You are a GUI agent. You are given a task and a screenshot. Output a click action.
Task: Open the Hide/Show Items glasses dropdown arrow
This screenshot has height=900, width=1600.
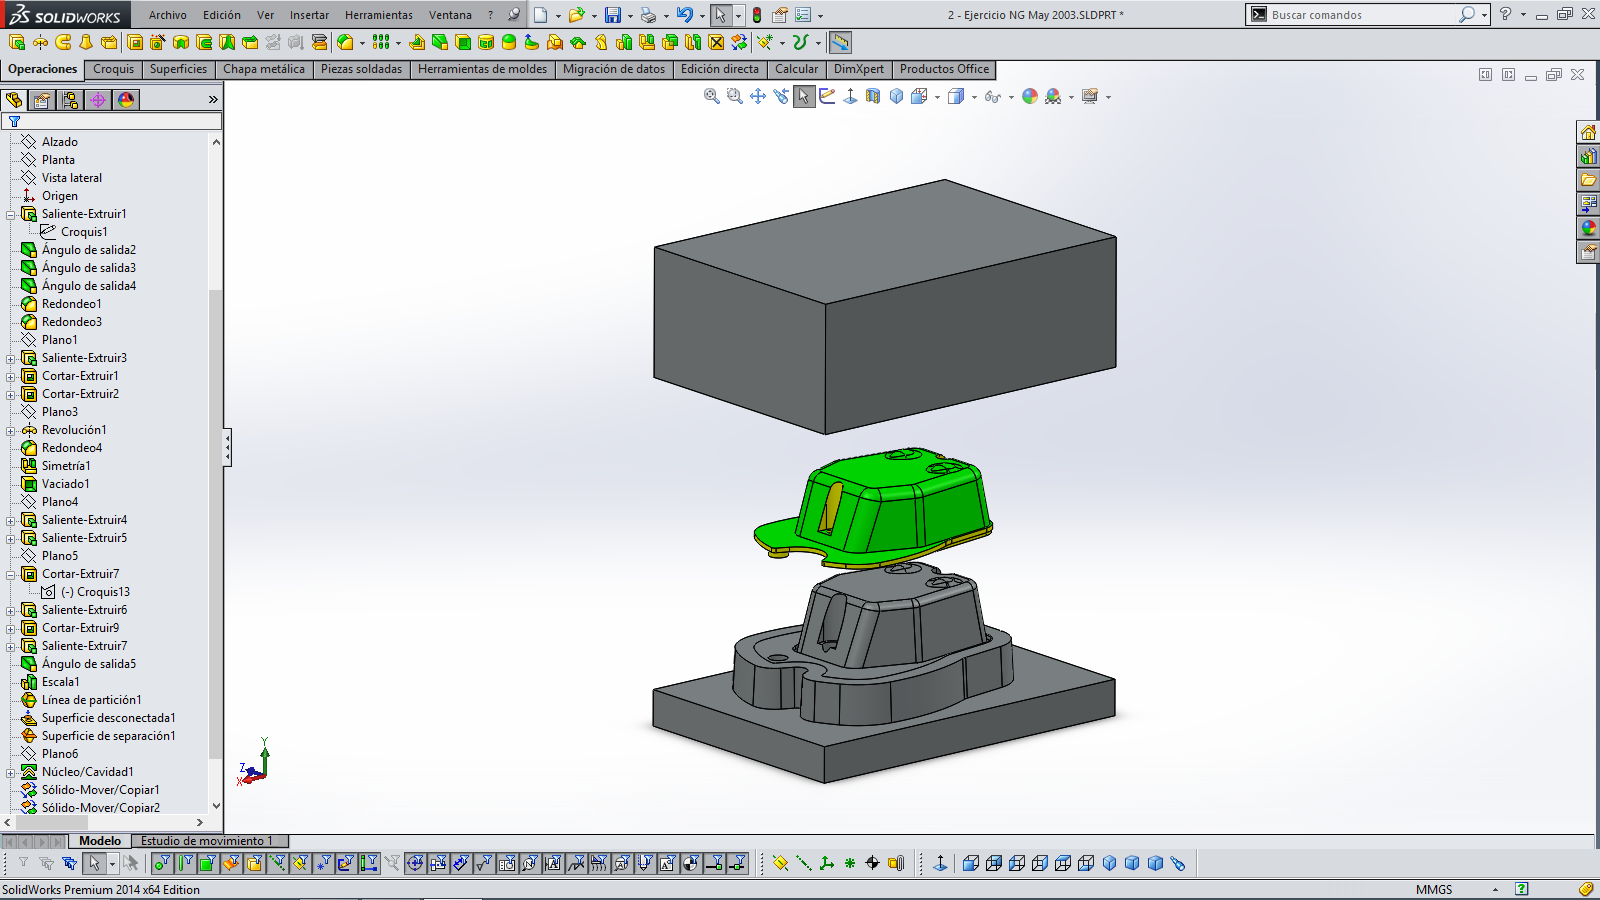[1011, 98]
